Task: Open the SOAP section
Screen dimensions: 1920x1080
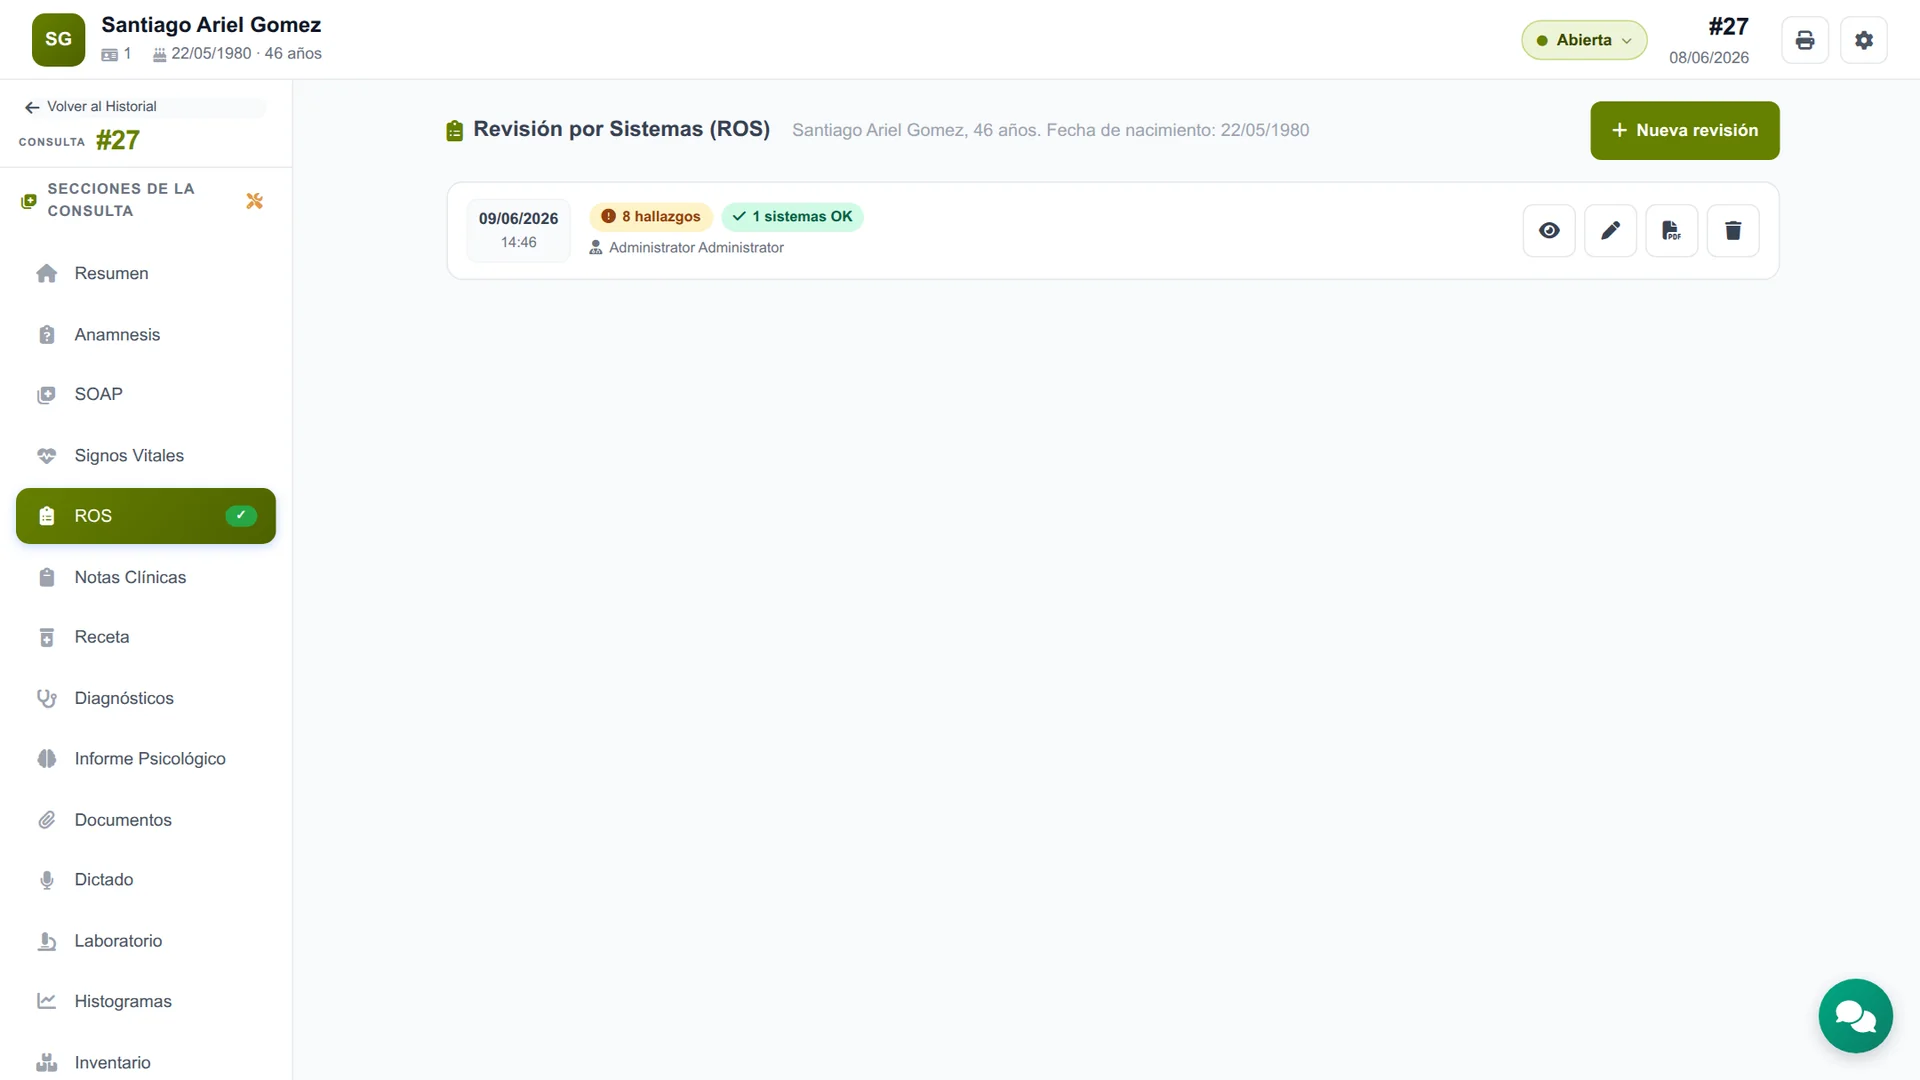Action: pyautogui.click(x=146, y=394)
